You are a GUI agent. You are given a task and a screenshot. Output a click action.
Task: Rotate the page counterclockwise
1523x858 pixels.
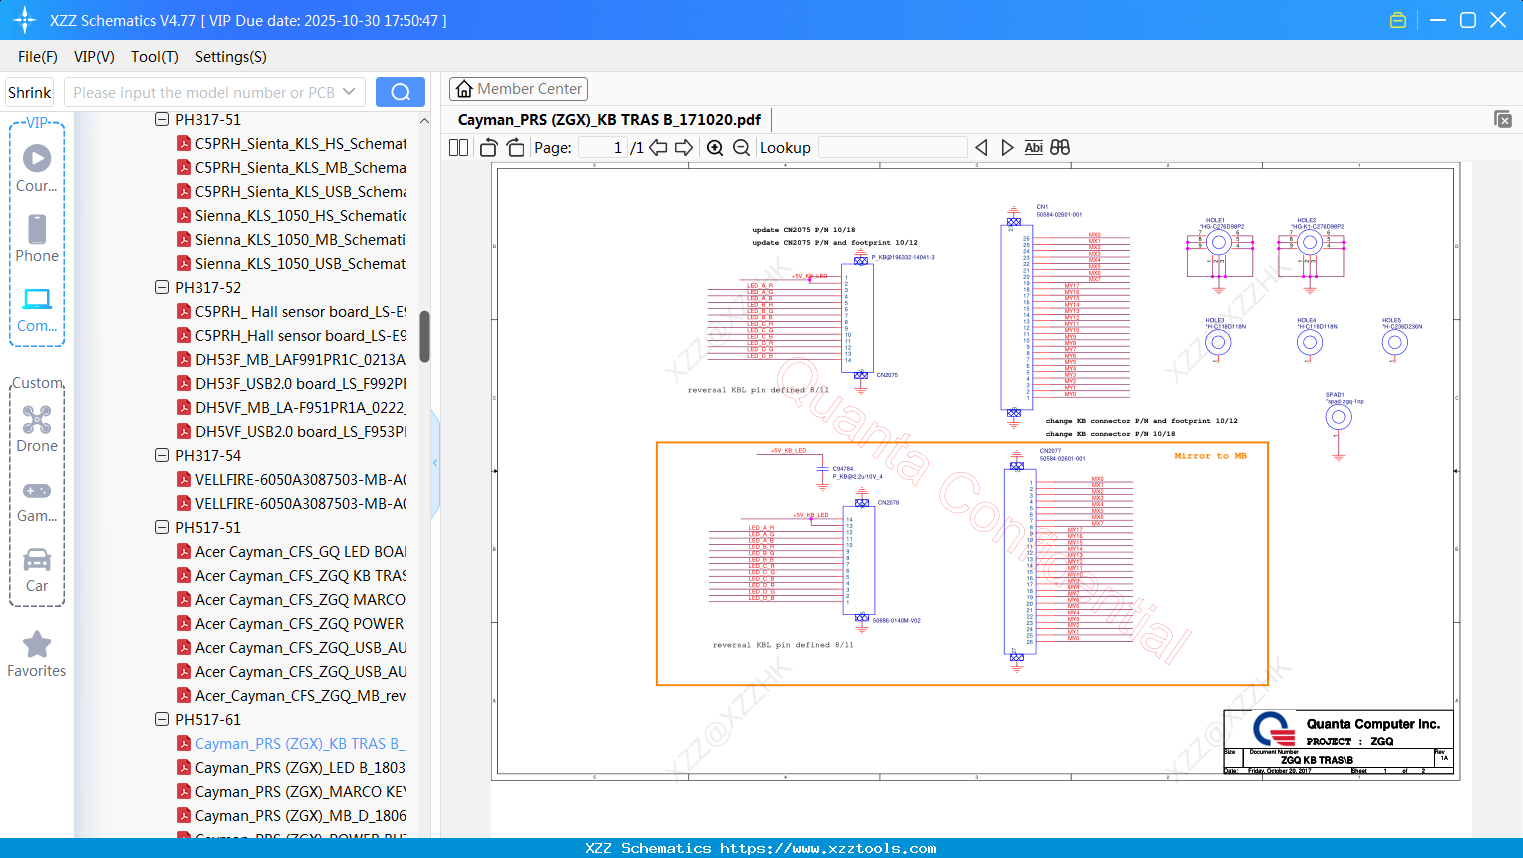489,148
